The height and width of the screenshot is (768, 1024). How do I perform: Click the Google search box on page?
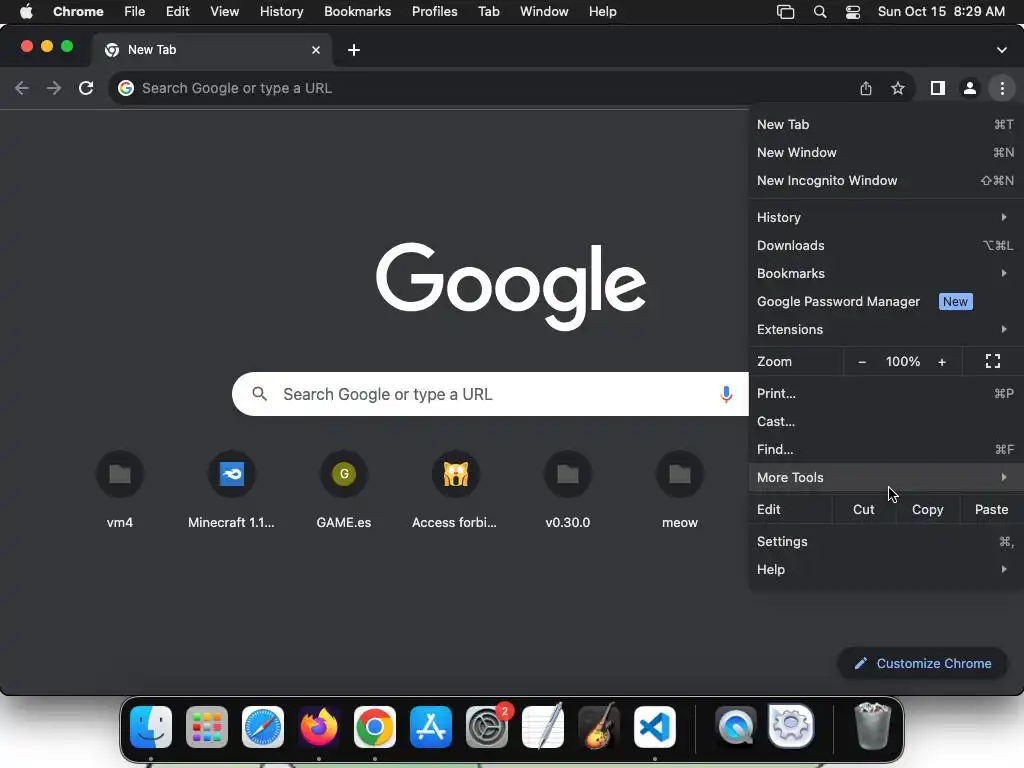tap(490, 394)
